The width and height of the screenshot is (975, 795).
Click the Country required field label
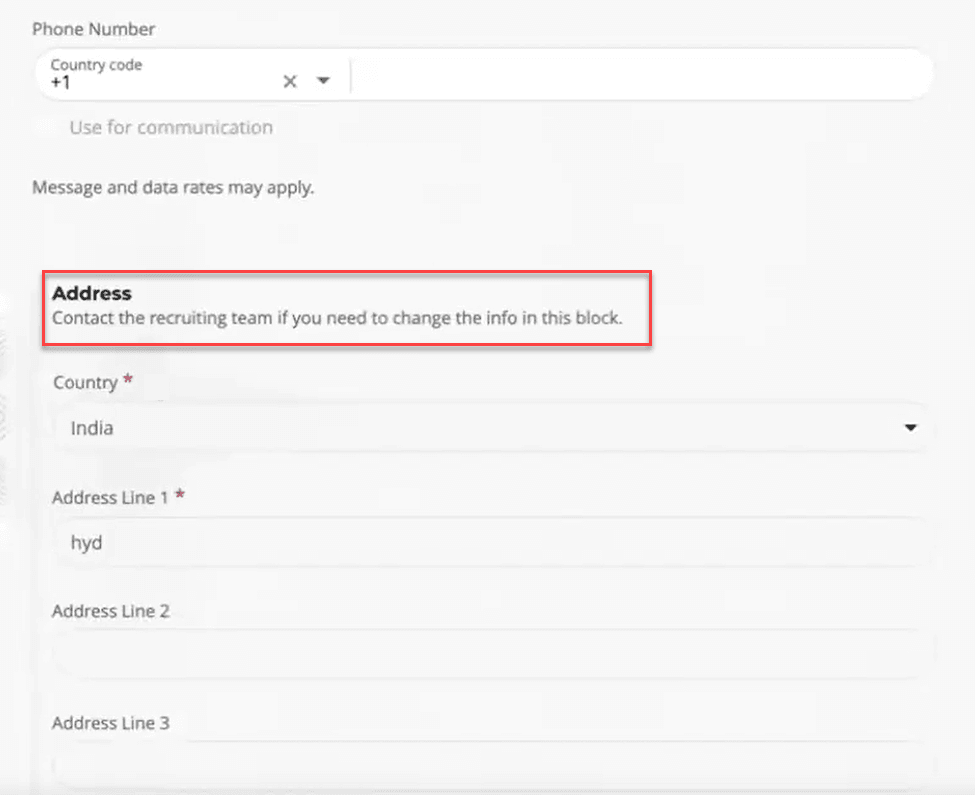(93, 382)
